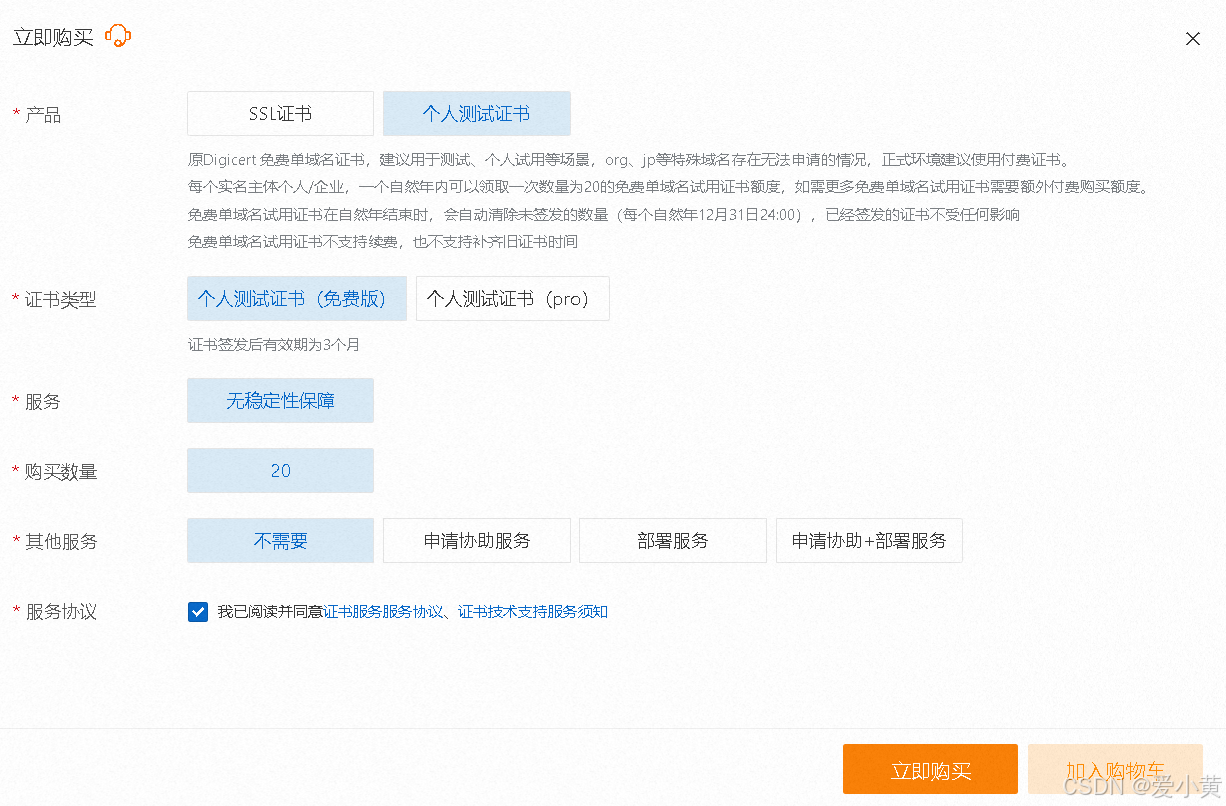Choose 申请协助+部署服务 option
Image resolution: width=1226 pixels, height=806 pixels.
pyautogui.click(x=869, y=541)
